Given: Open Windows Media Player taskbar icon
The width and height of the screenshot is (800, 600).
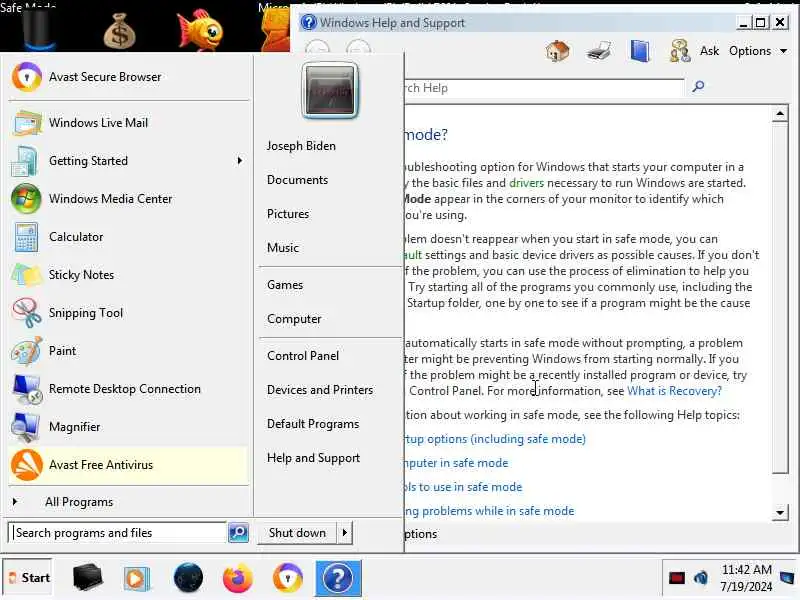Looking at the screenshot, I should 136,579.
